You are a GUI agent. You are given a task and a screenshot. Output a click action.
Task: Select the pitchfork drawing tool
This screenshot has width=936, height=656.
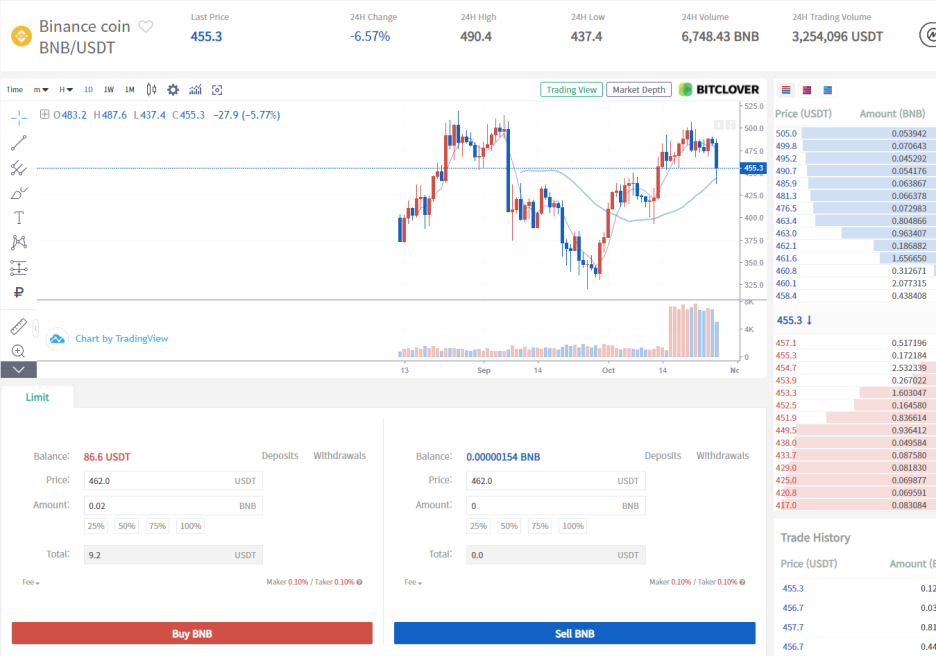[19, 168]
